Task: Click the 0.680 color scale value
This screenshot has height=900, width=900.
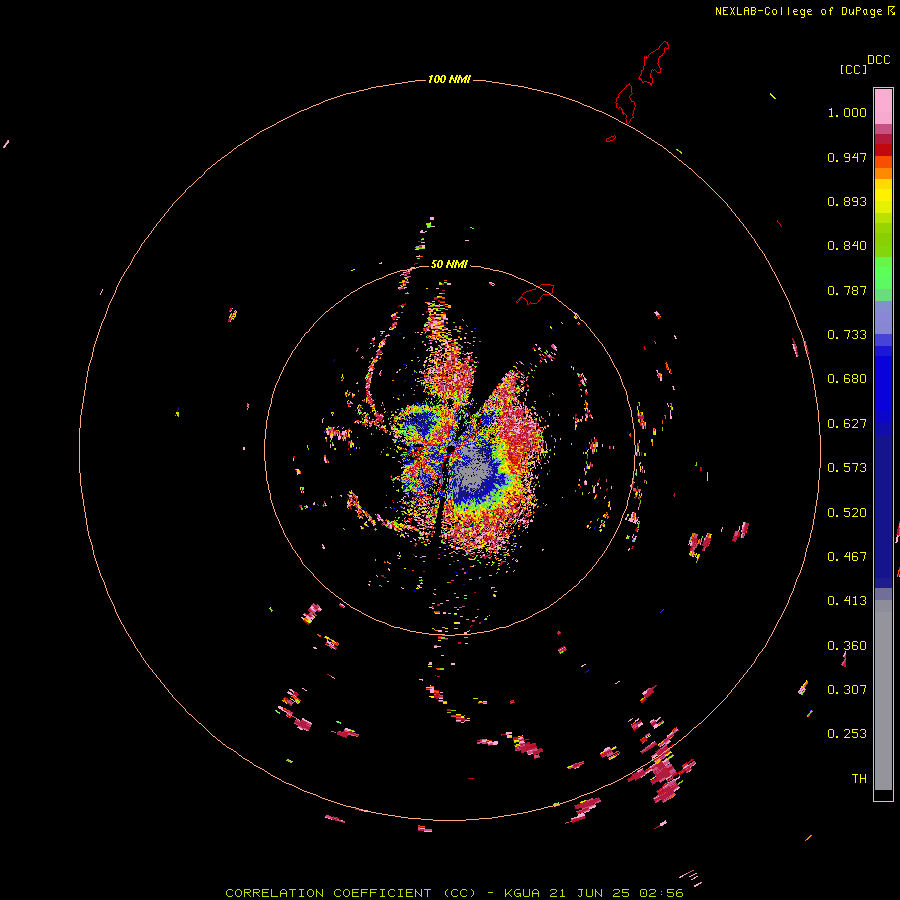Action: [847, 379]
